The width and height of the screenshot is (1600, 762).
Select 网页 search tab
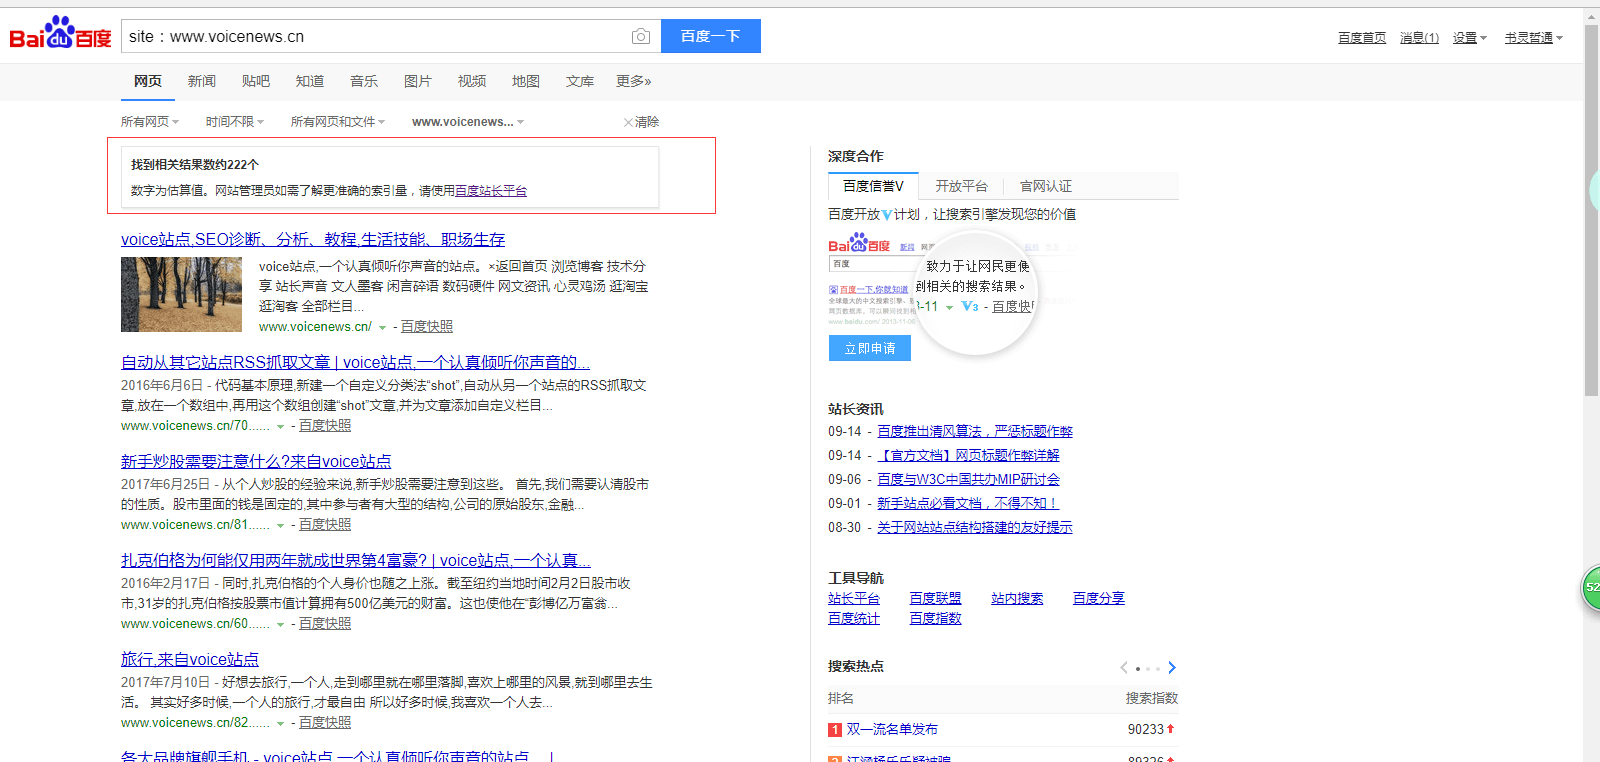148,81
